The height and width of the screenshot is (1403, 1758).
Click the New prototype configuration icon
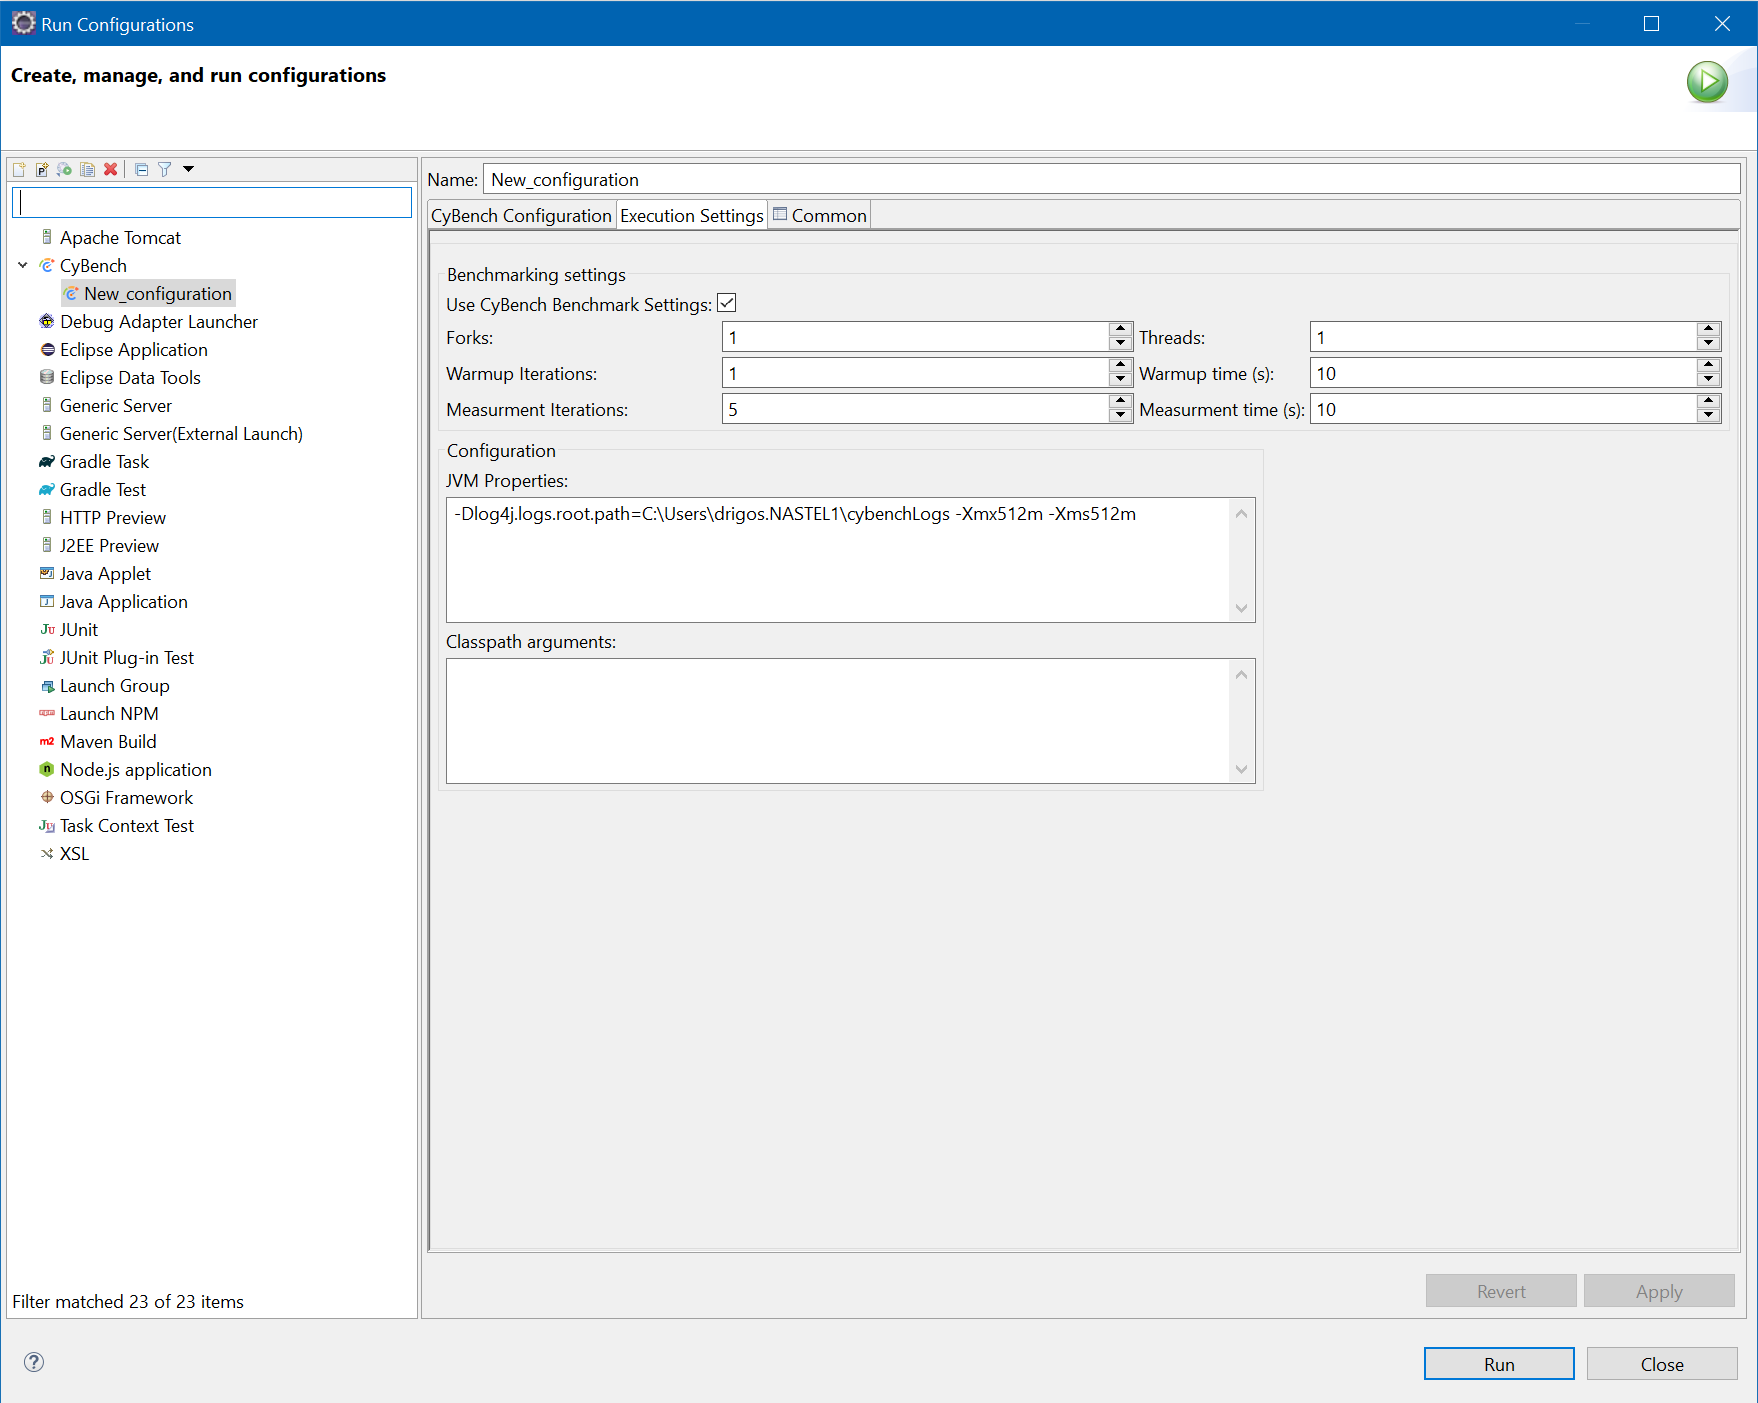42,169
